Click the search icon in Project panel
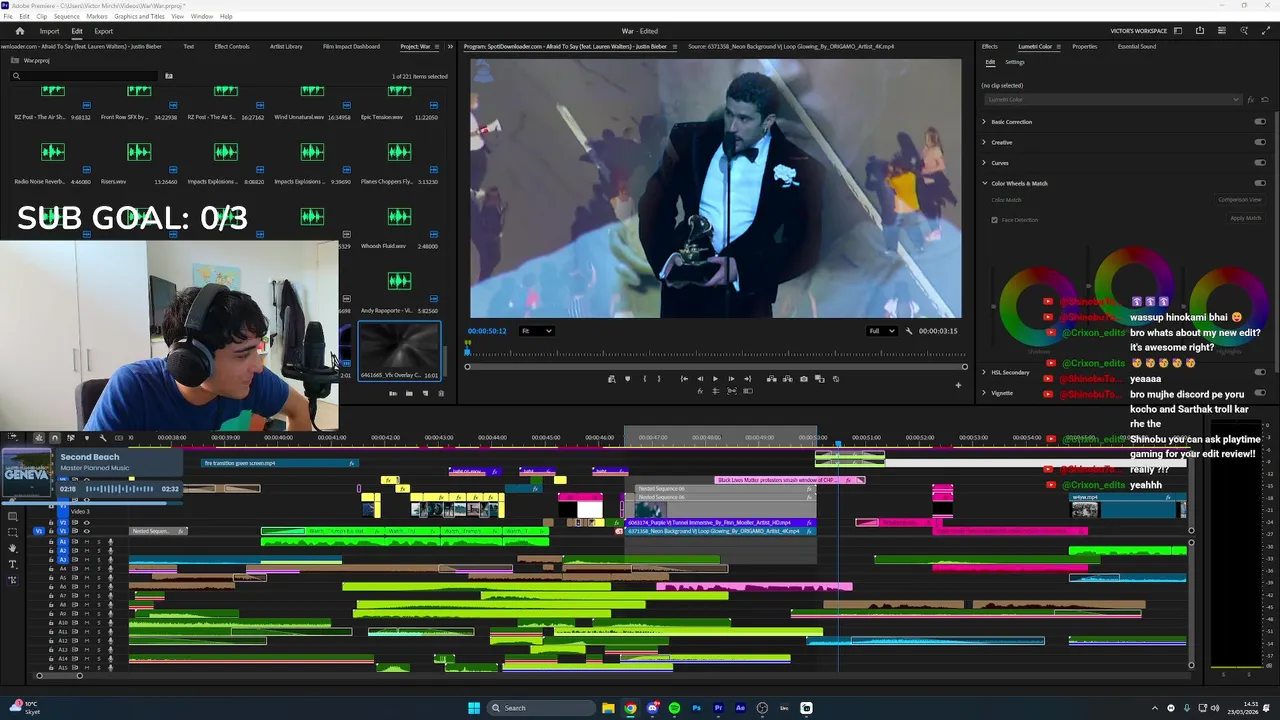The width and height of the screenshot is (1280, 720). [x=16, y=76]
